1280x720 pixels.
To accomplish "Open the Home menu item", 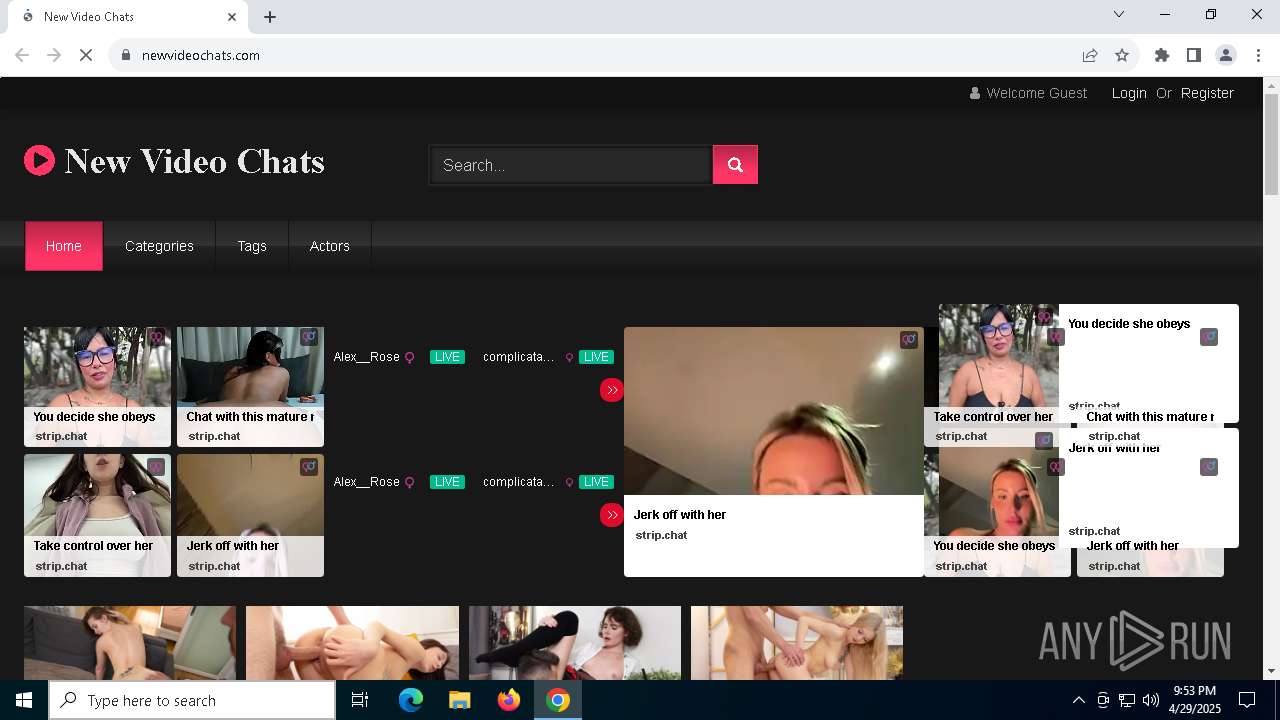I will 64,246.
